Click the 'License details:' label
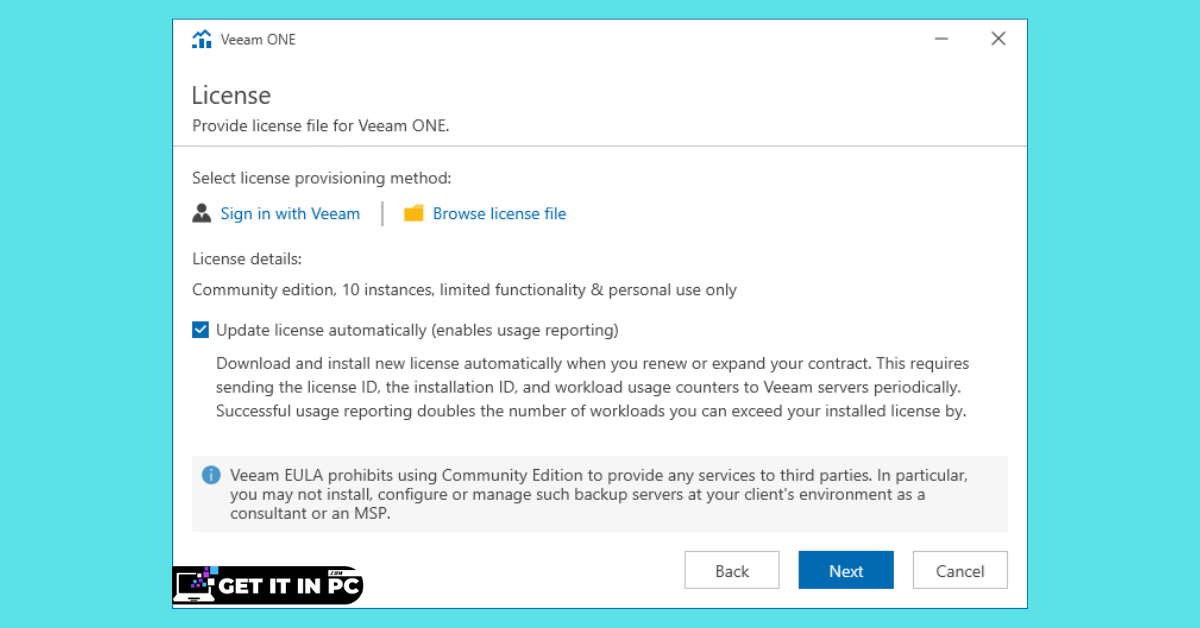1200x628 pixels. [x=247, y=259]
